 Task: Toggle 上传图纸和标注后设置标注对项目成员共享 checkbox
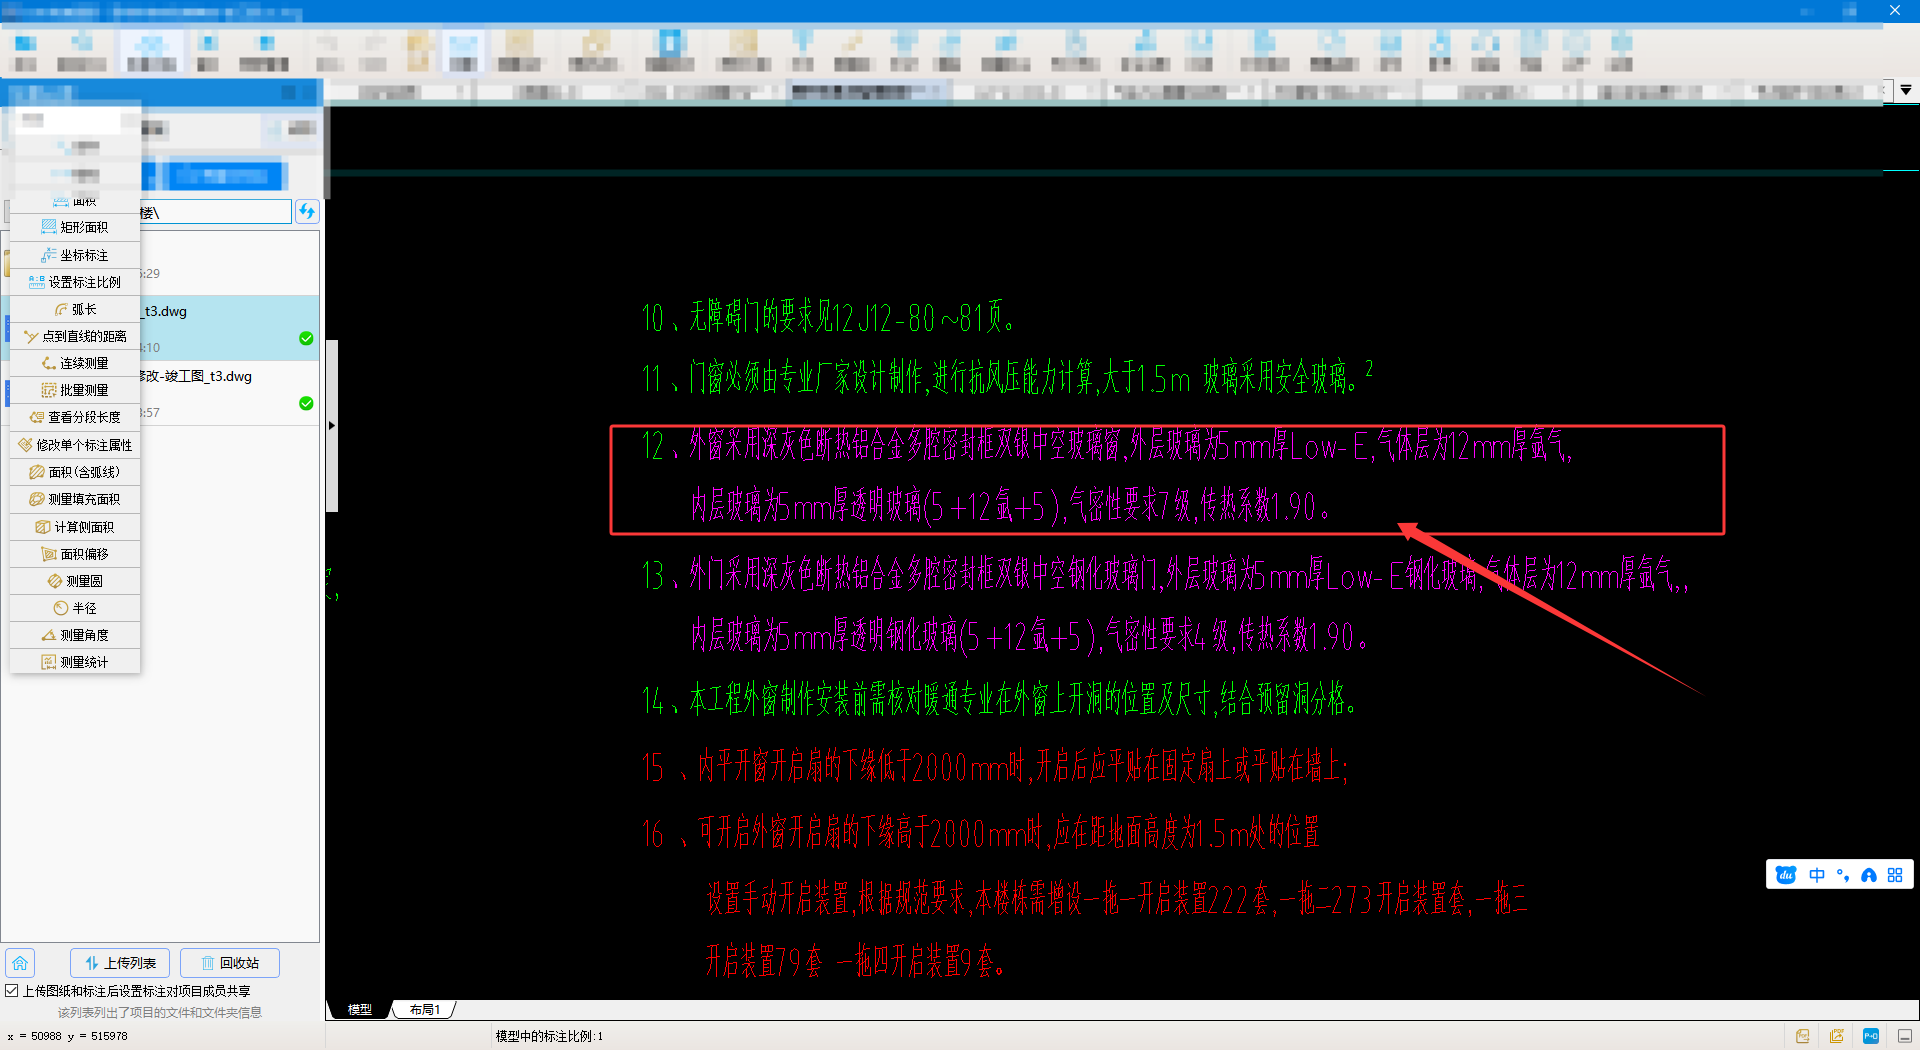point(12,991)
